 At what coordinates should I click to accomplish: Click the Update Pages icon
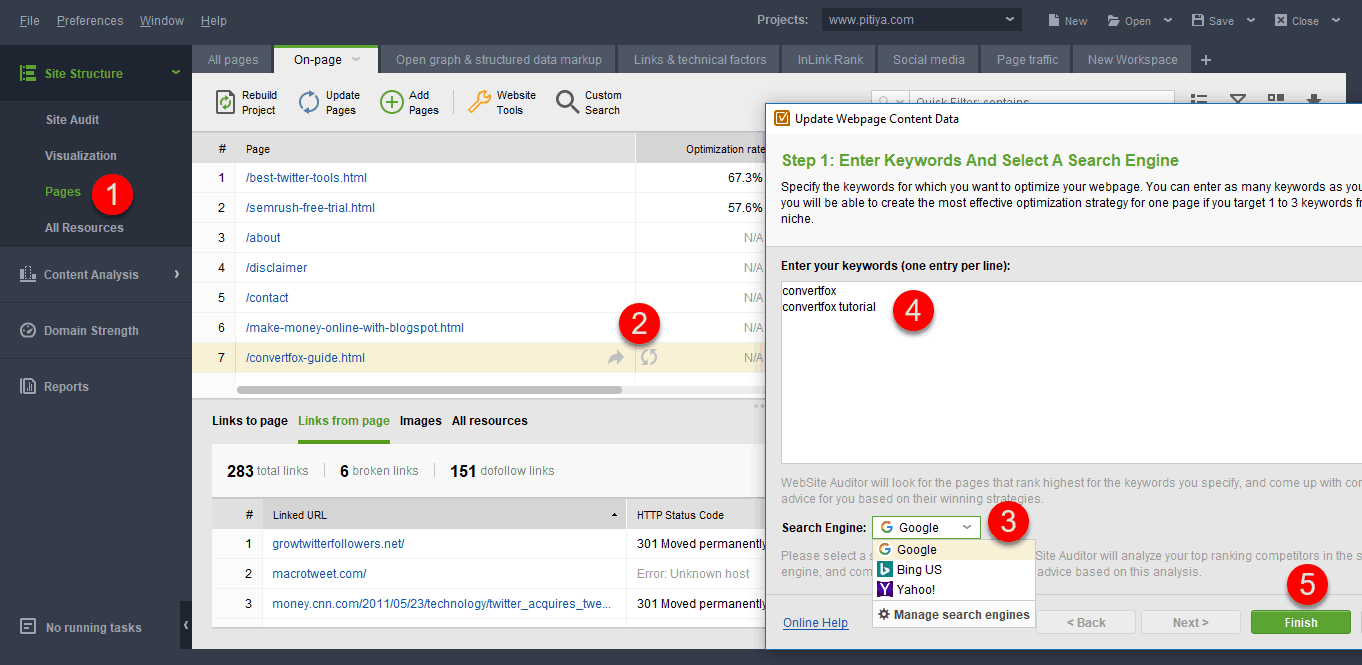[x=310, y=102]
